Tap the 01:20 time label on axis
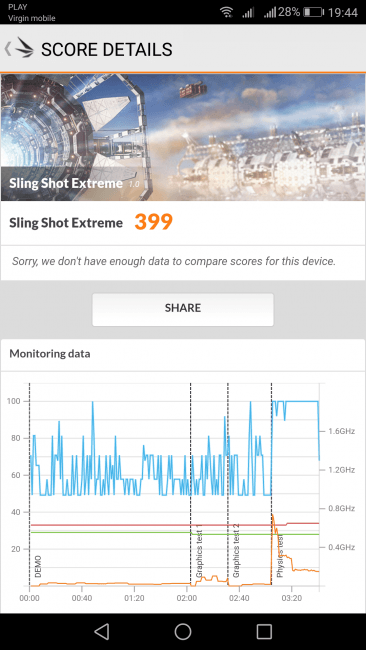The width and height of the screenshot is (366, 650). [x=134, y=599]
